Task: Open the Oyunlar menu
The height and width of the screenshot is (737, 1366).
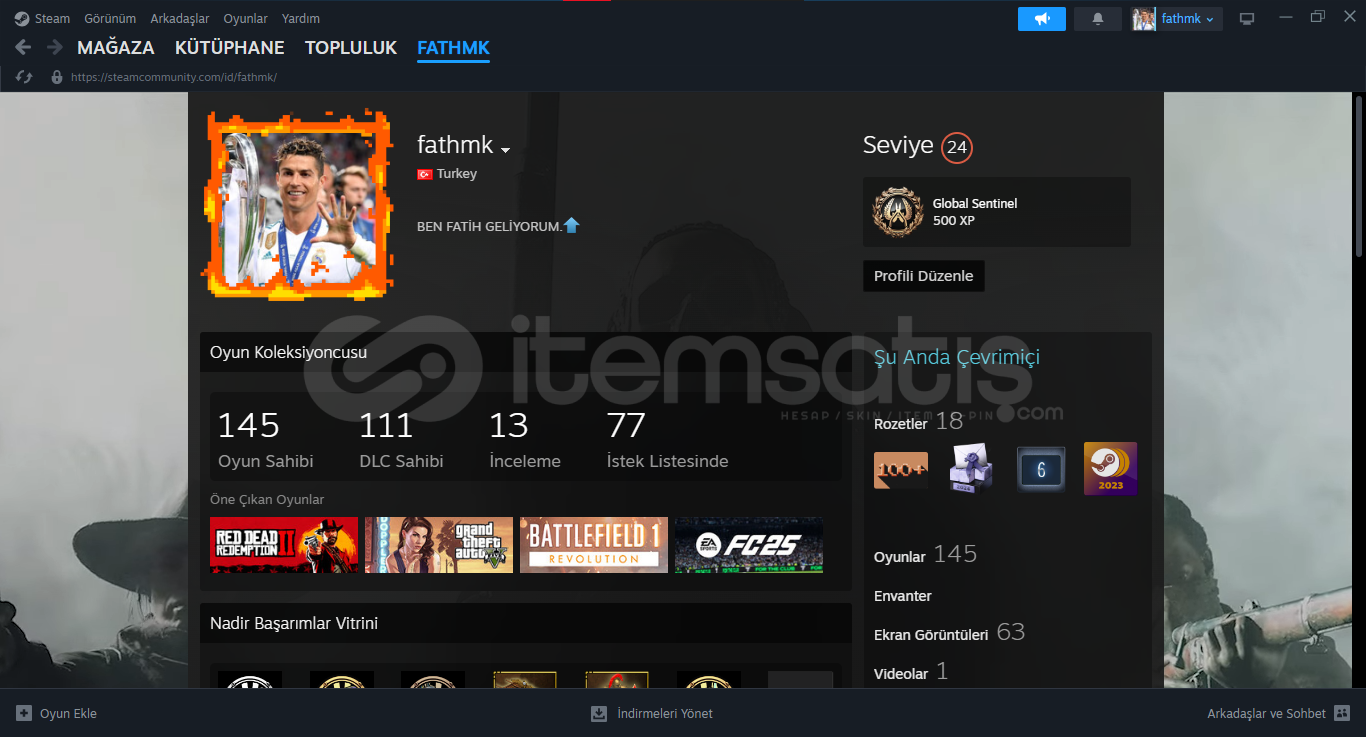Action: tap(245, 19)
